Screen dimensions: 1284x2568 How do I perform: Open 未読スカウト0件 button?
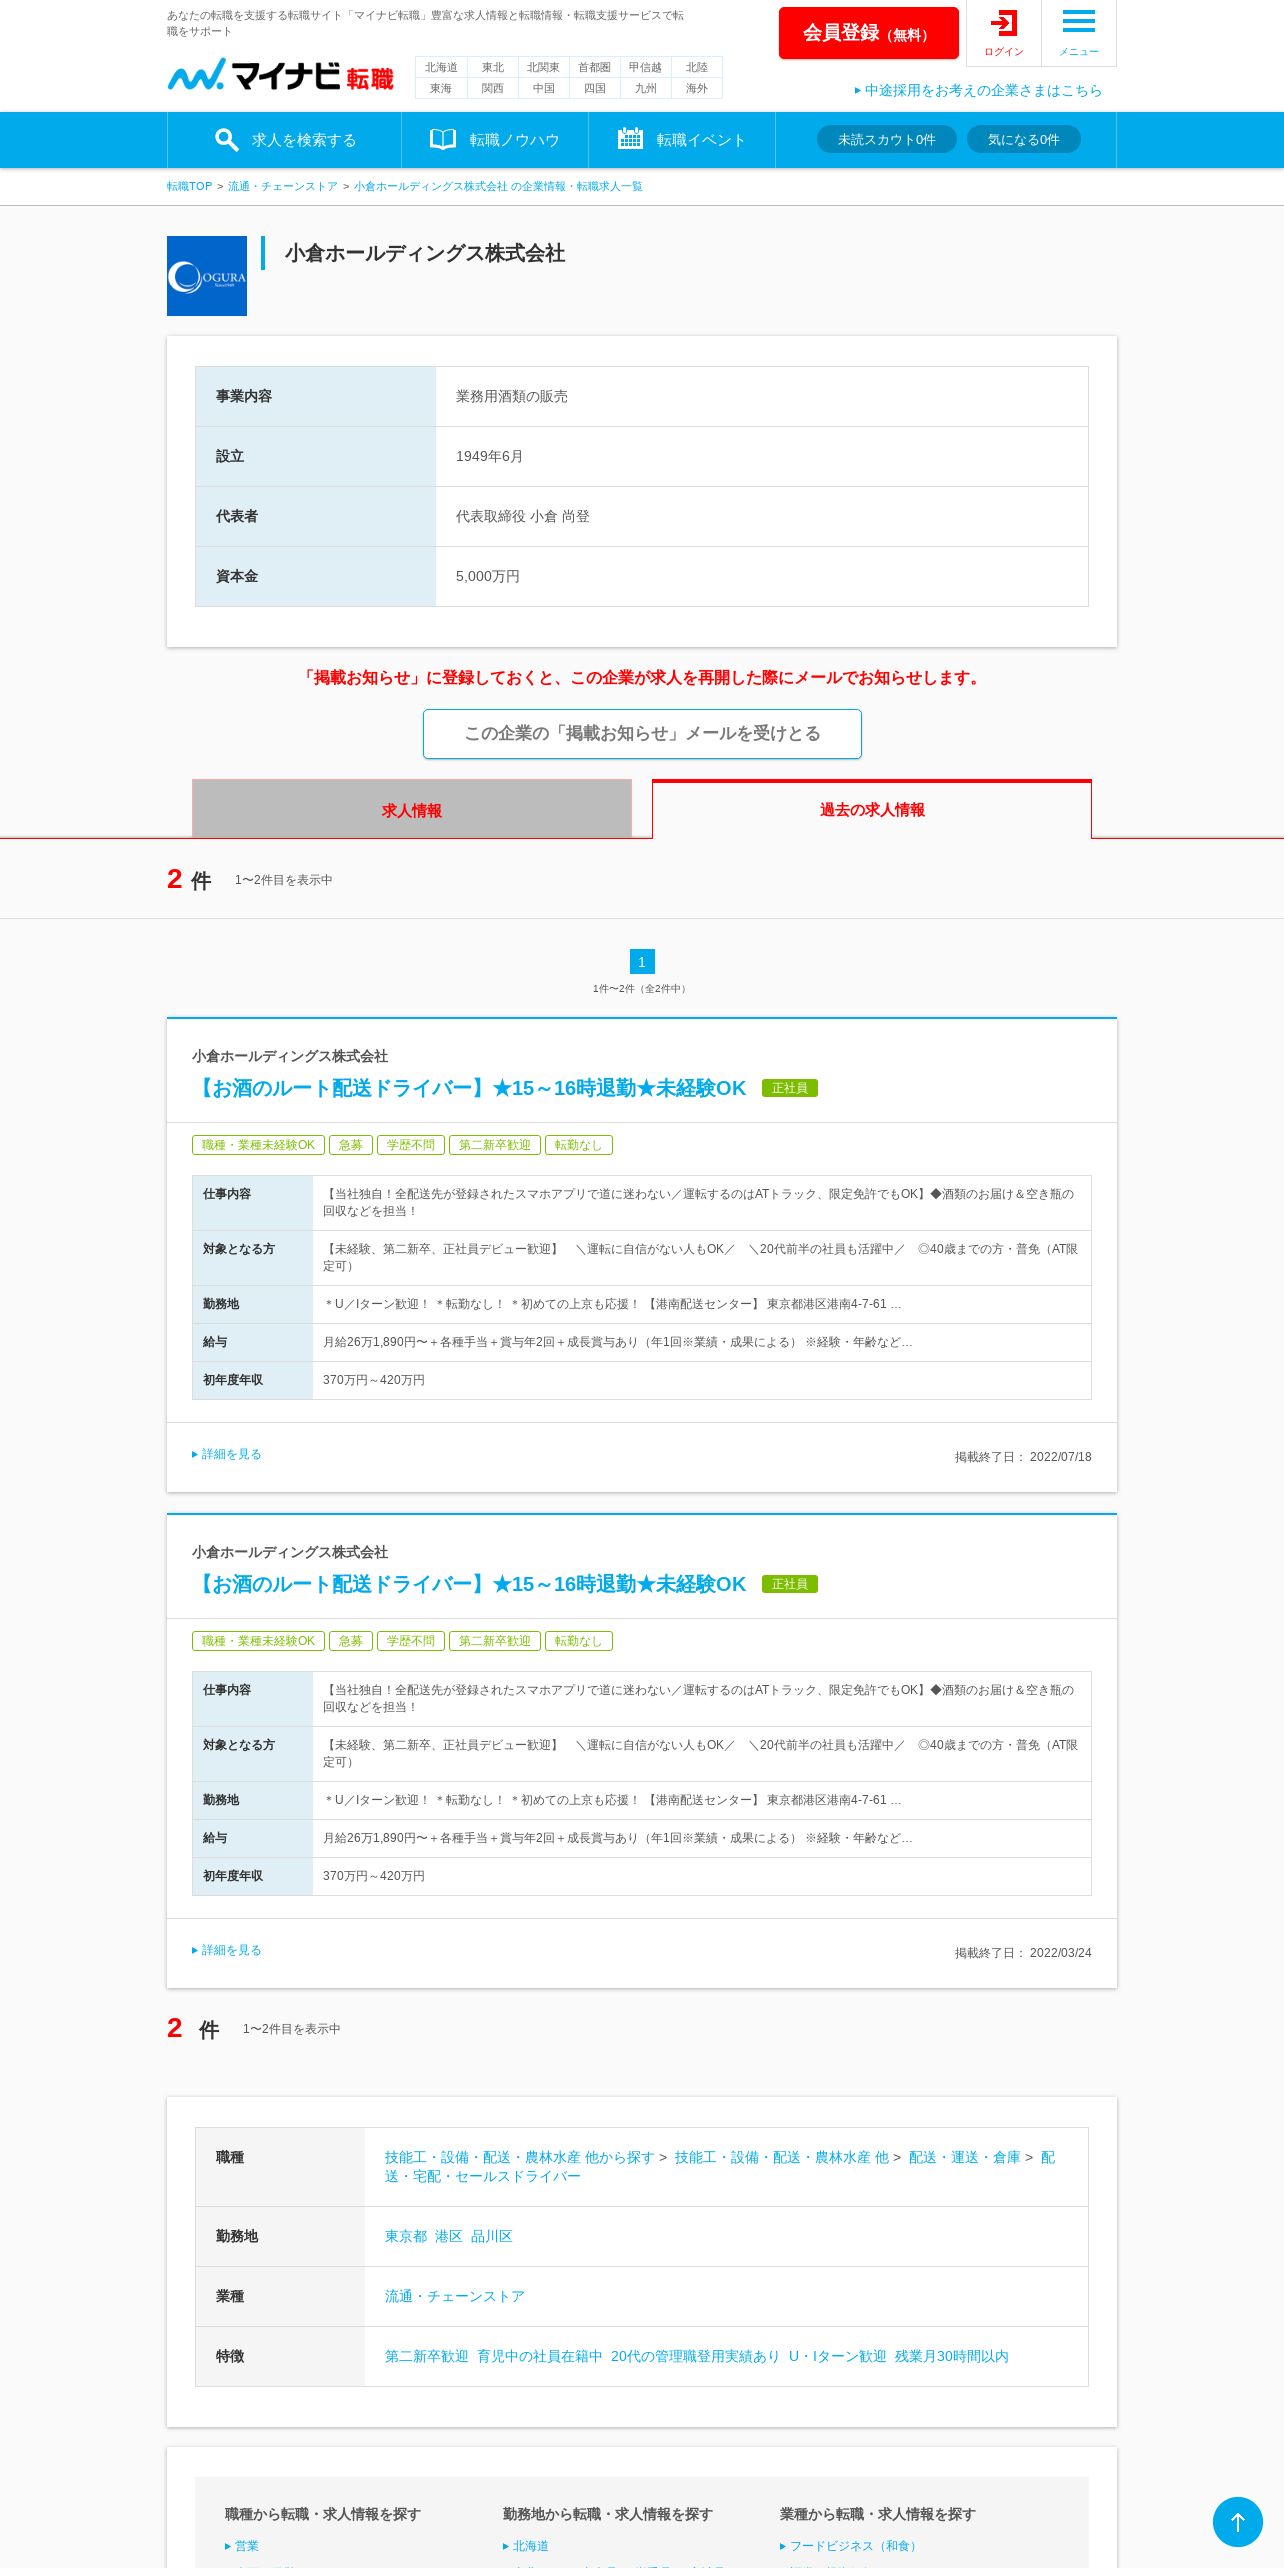pos(887,139)
